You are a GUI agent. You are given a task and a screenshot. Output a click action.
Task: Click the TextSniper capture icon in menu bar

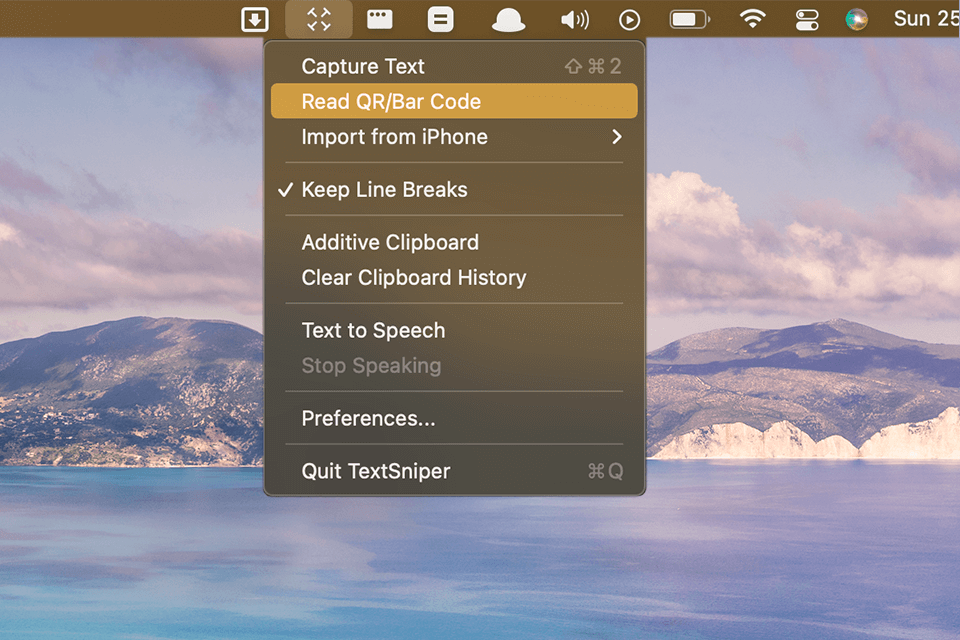tap(319, 20)
